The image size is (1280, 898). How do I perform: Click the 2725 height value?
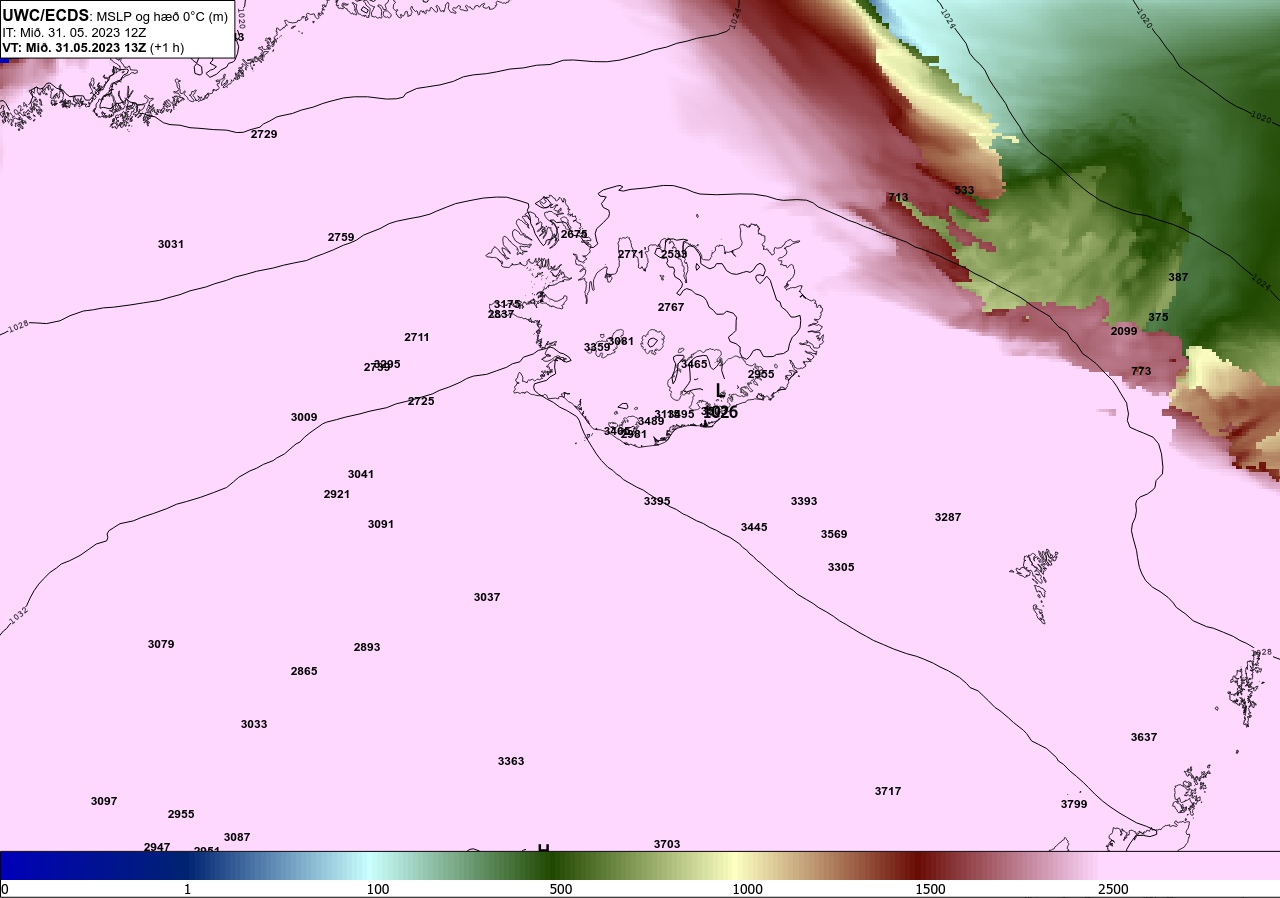point(421,401)
